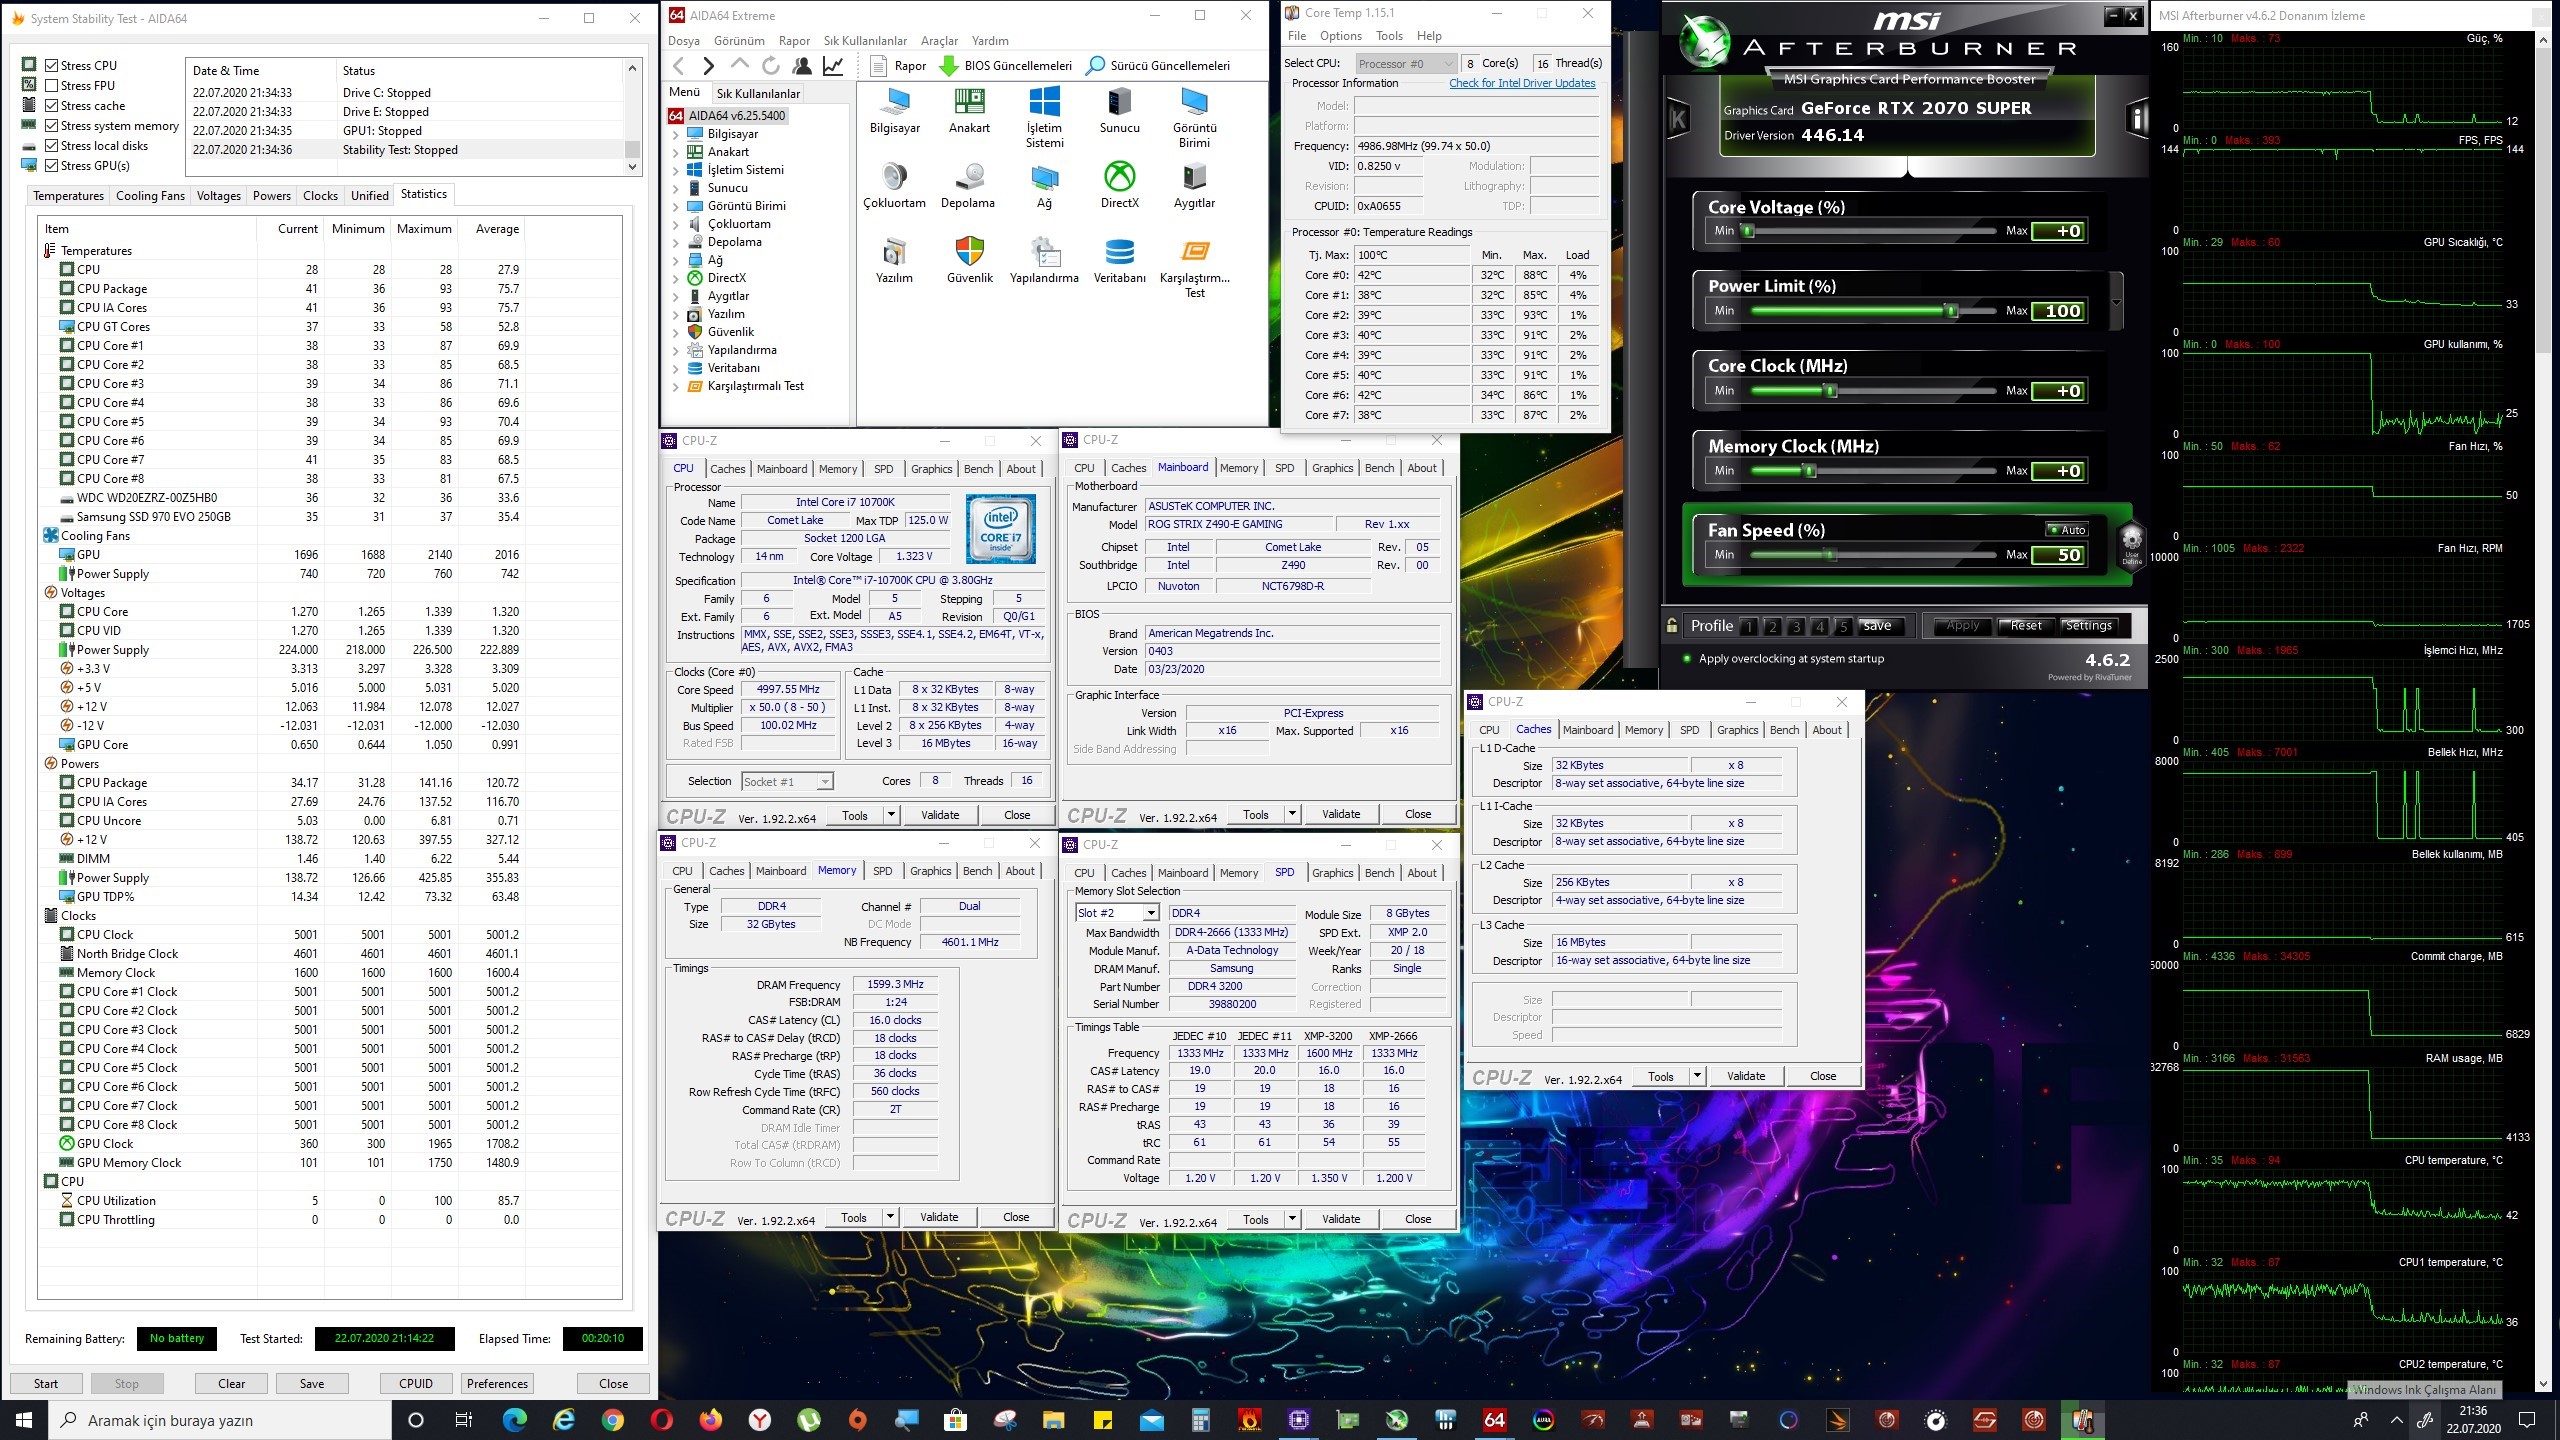Expand Anakart node in AIDA64 tree
Image resolution: width=2560 pixels, height=1440 pixels.
(675, 152)
